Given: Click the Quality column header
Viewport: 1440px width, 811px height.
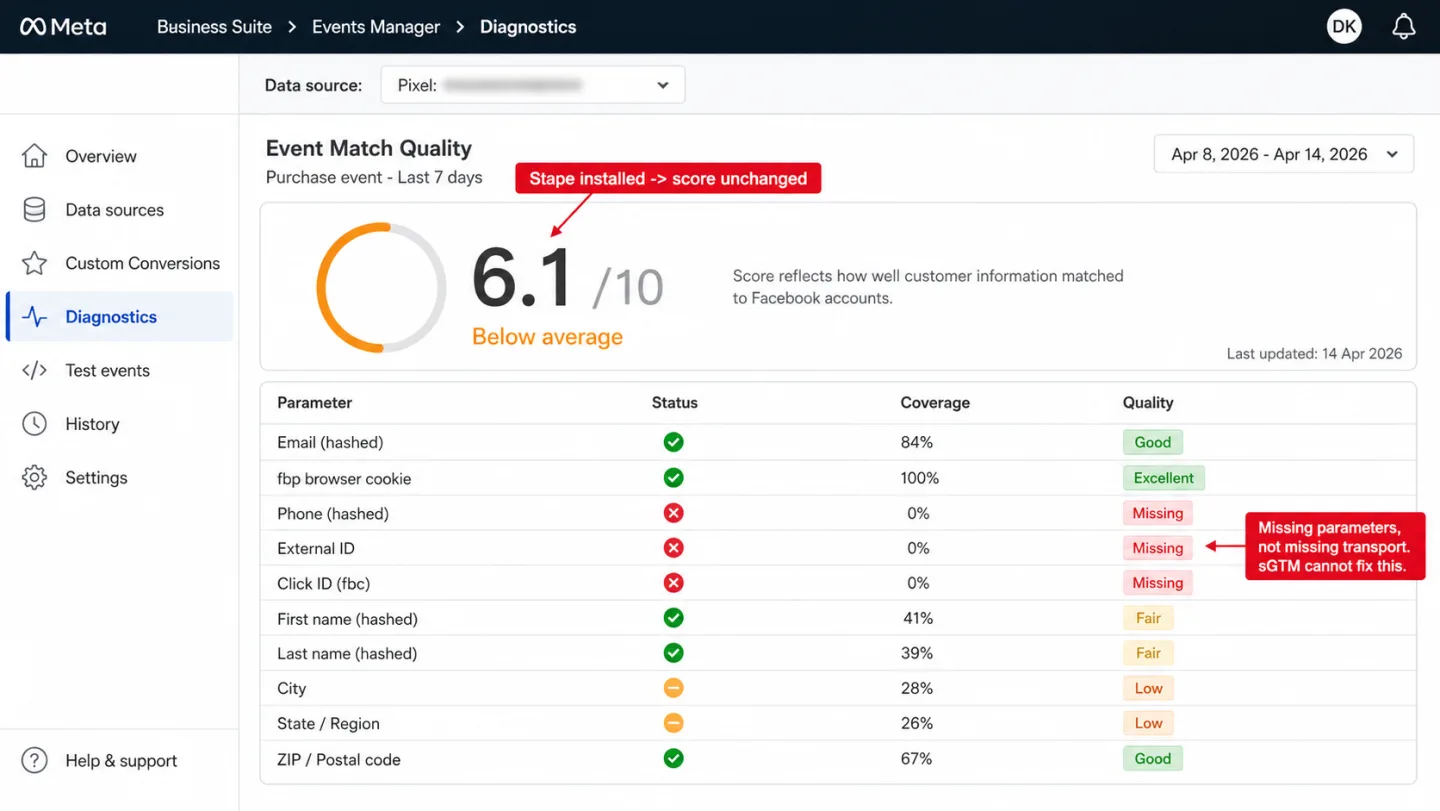Looking at the screenshot, I should [1148, 403].
